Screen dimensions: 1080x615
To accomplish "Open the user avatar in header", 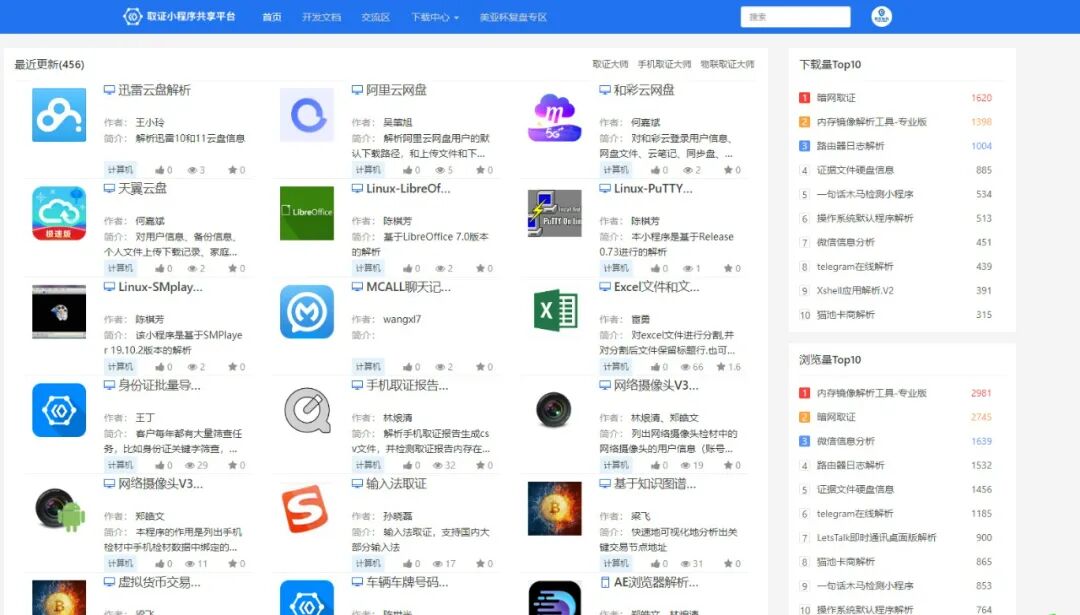I will point(882,17).
